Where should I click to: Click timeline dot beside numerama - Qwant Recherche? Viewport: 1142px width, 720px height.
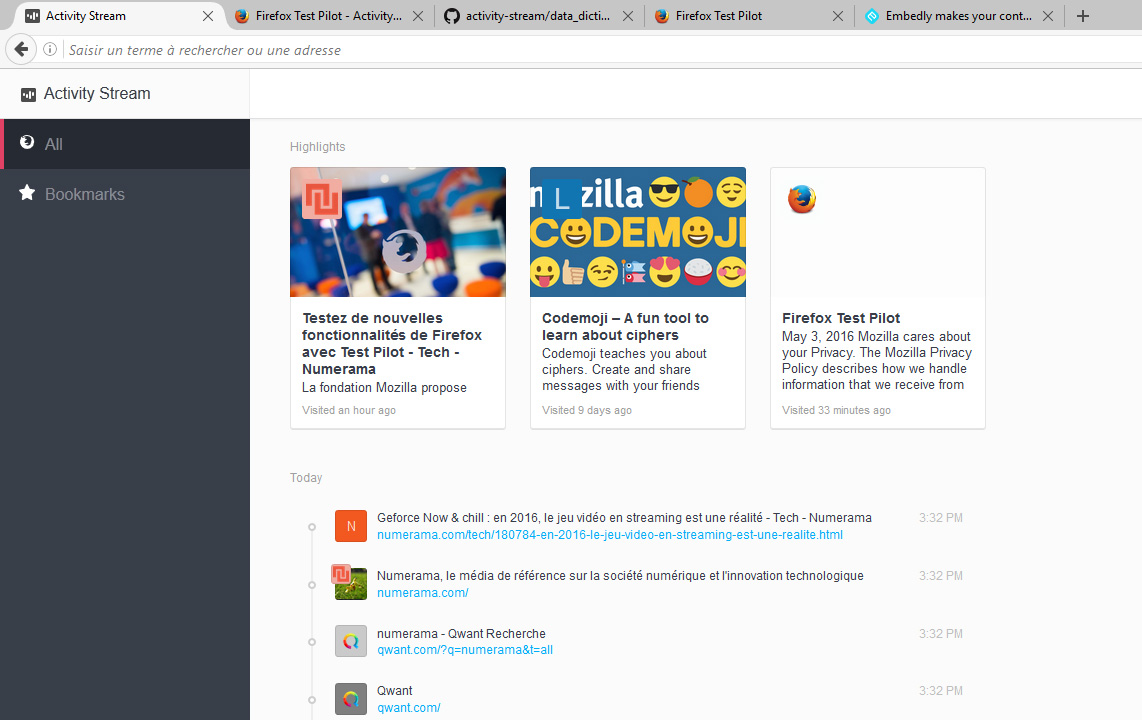pyautogui.click(x=312, y=642)
